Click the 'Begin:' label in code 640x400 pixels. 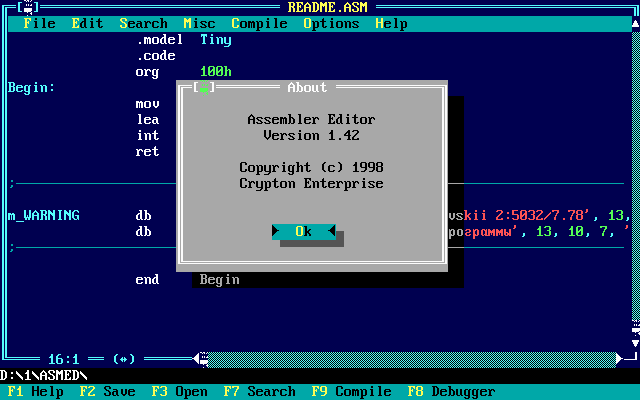31,87
